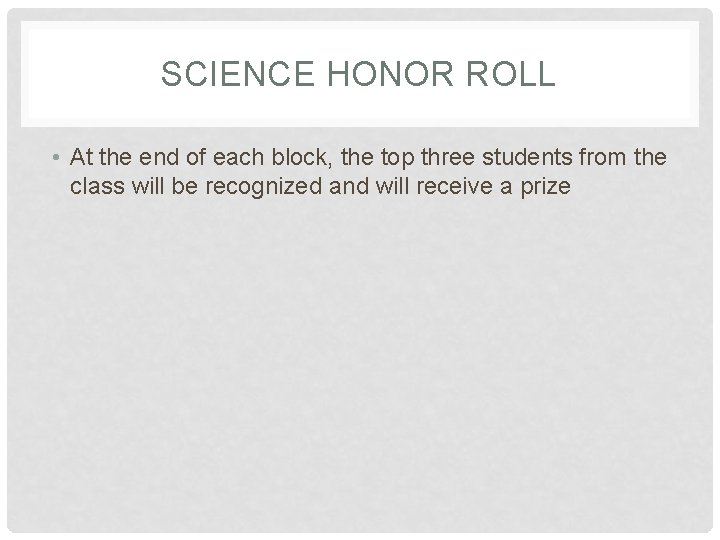This screenshot has height=540, width=720.
Task: Click the word 'recognized' in the bullet text
Action: [x=264, y=188]
